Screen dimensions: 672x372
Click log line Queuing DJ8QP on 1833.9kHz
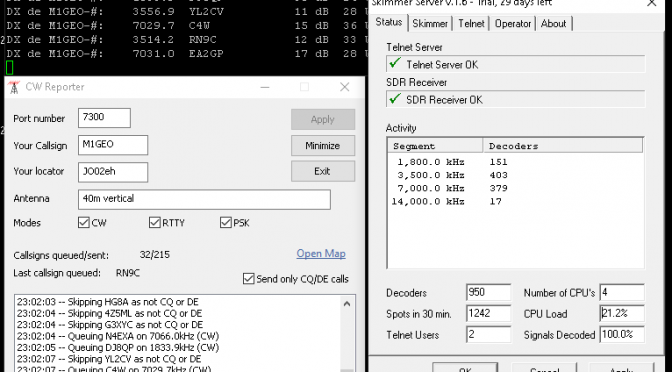pos(118,348)
